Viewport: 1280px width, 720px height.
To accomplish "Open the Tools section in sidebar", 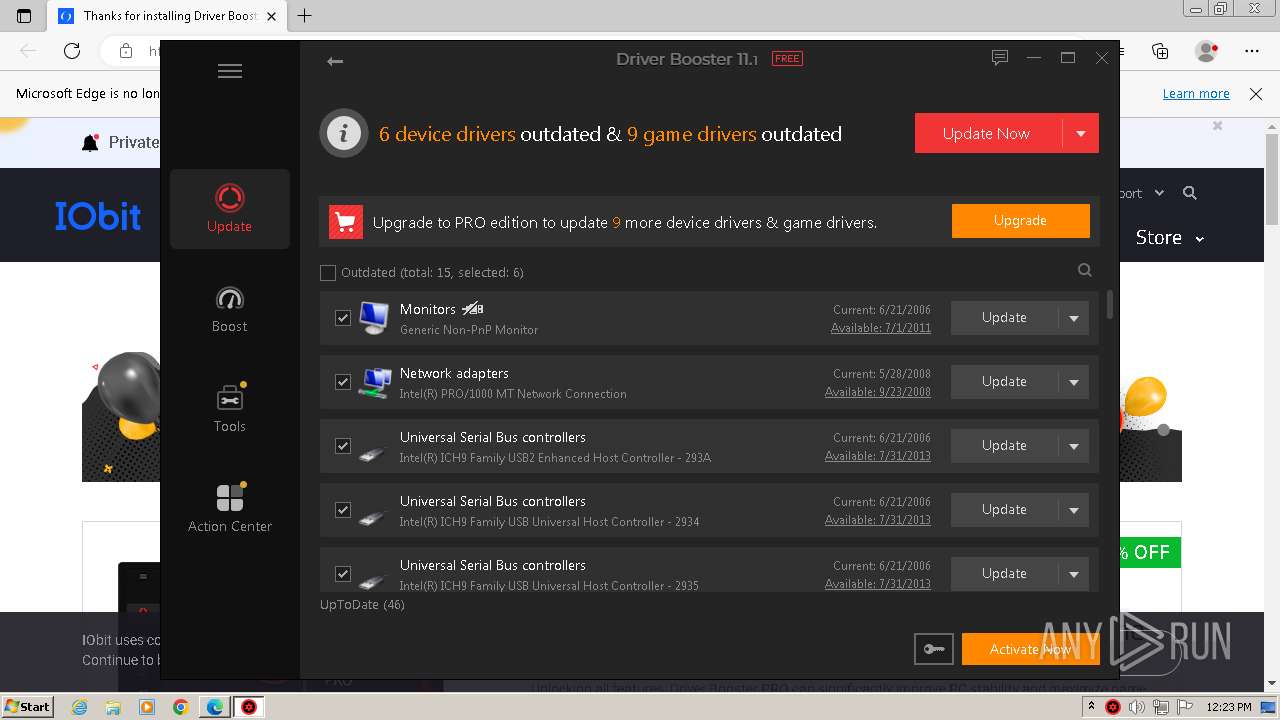I will [230, 409].
